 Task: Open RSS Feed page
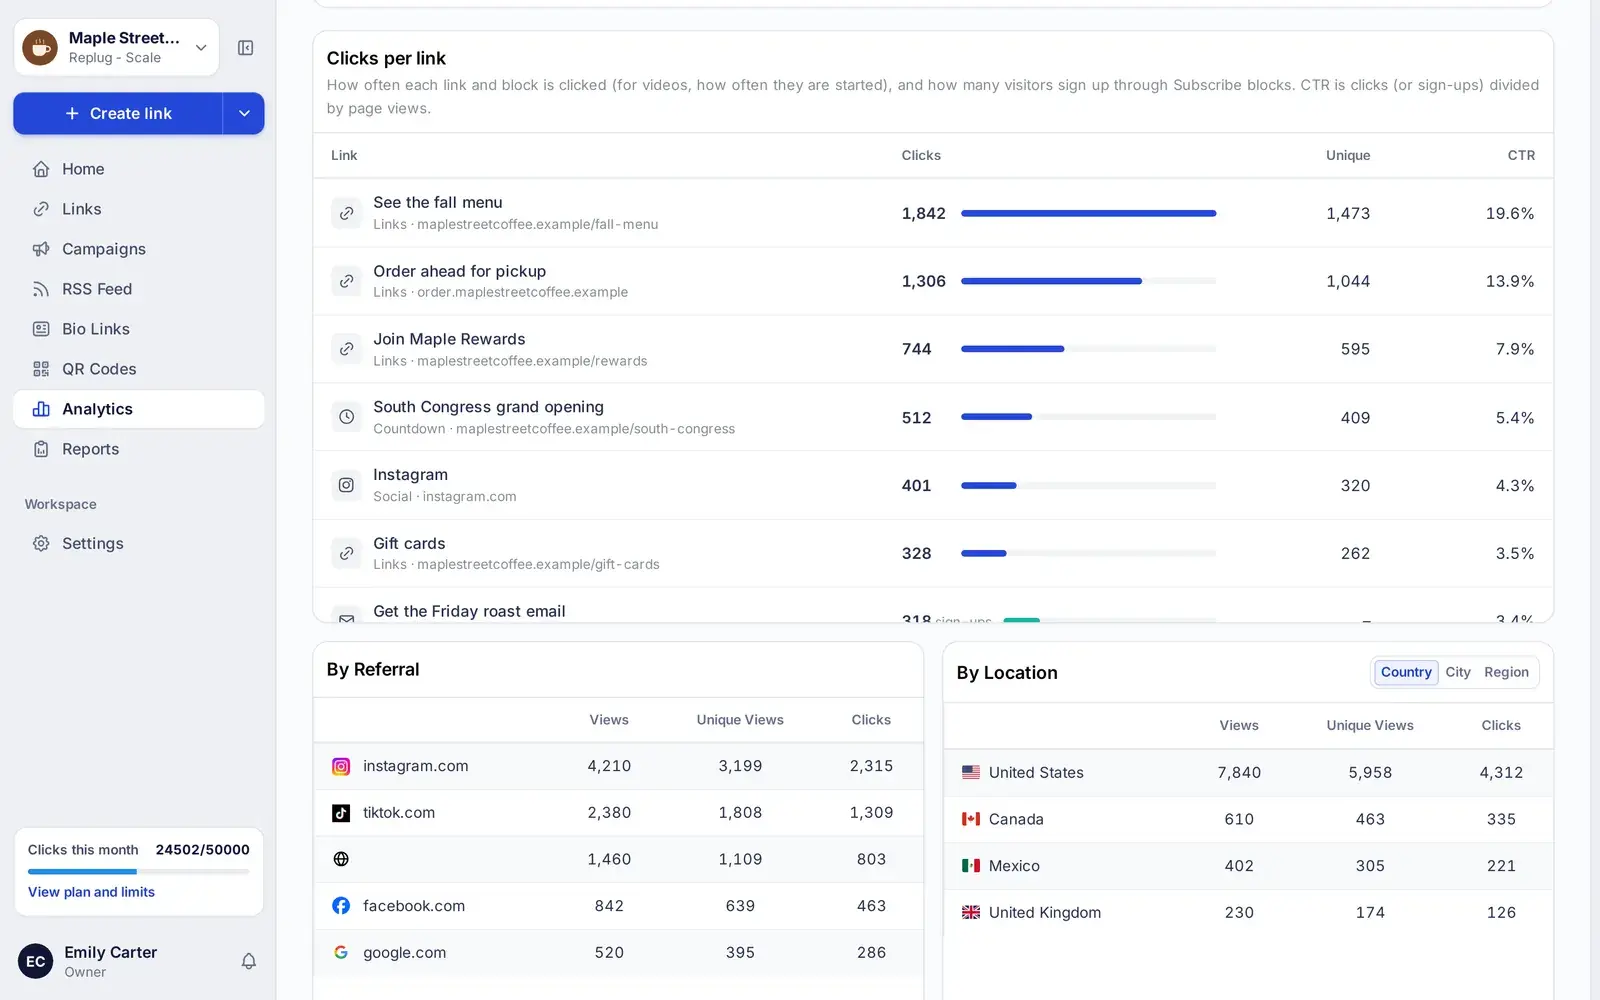click(x=138, y=289)
